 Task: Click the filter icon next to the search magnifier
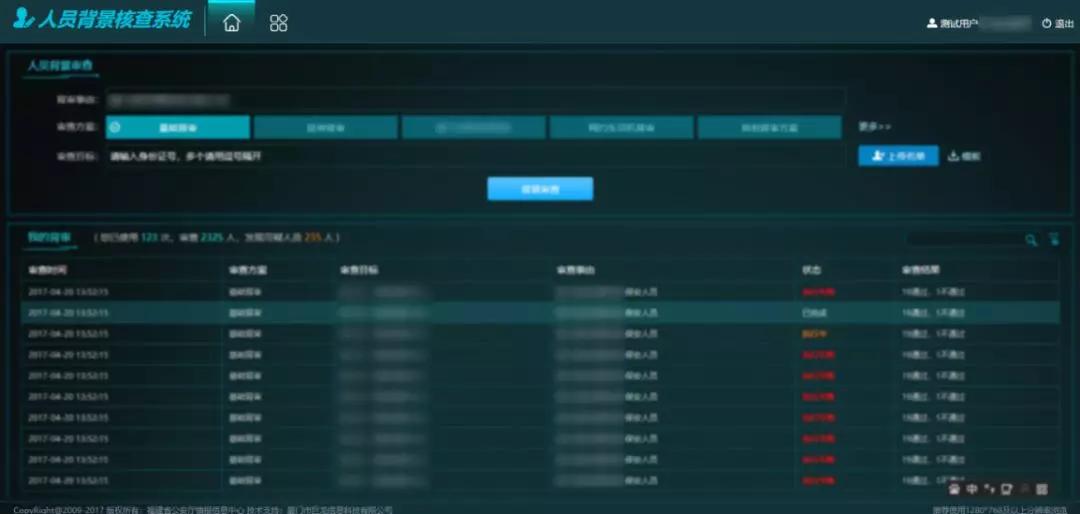(1053, 240)
